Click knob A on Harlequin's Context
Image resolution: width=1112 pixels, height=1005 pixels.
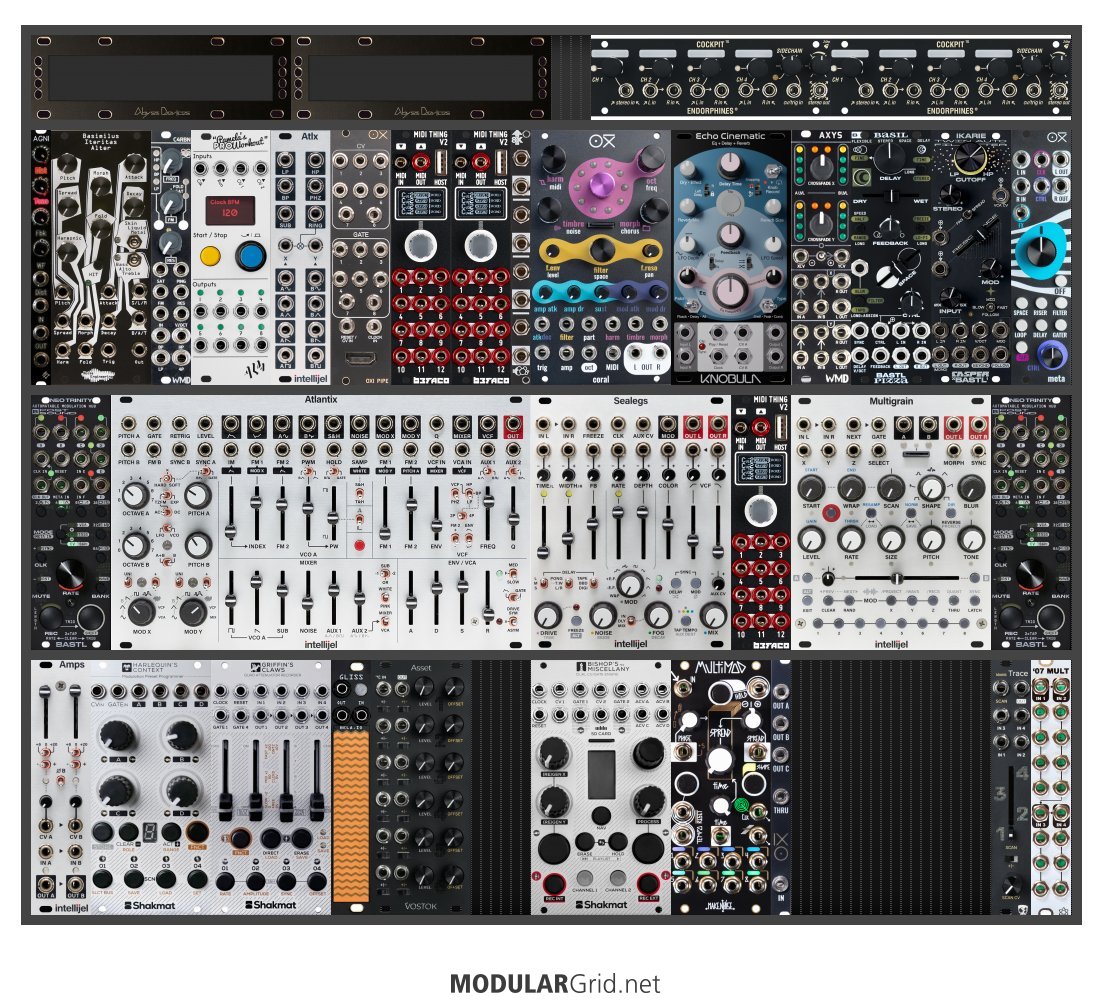pyautogui.click(x=118, y=735)
